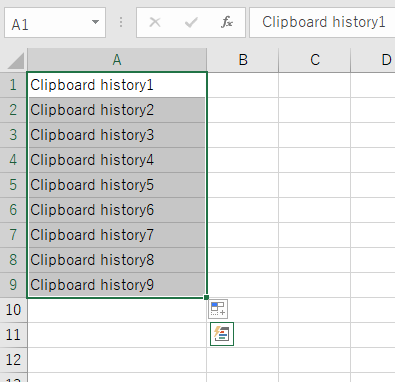Select column C header
The width and height of the screenshot is (395, 382).
tap(315, 60)
